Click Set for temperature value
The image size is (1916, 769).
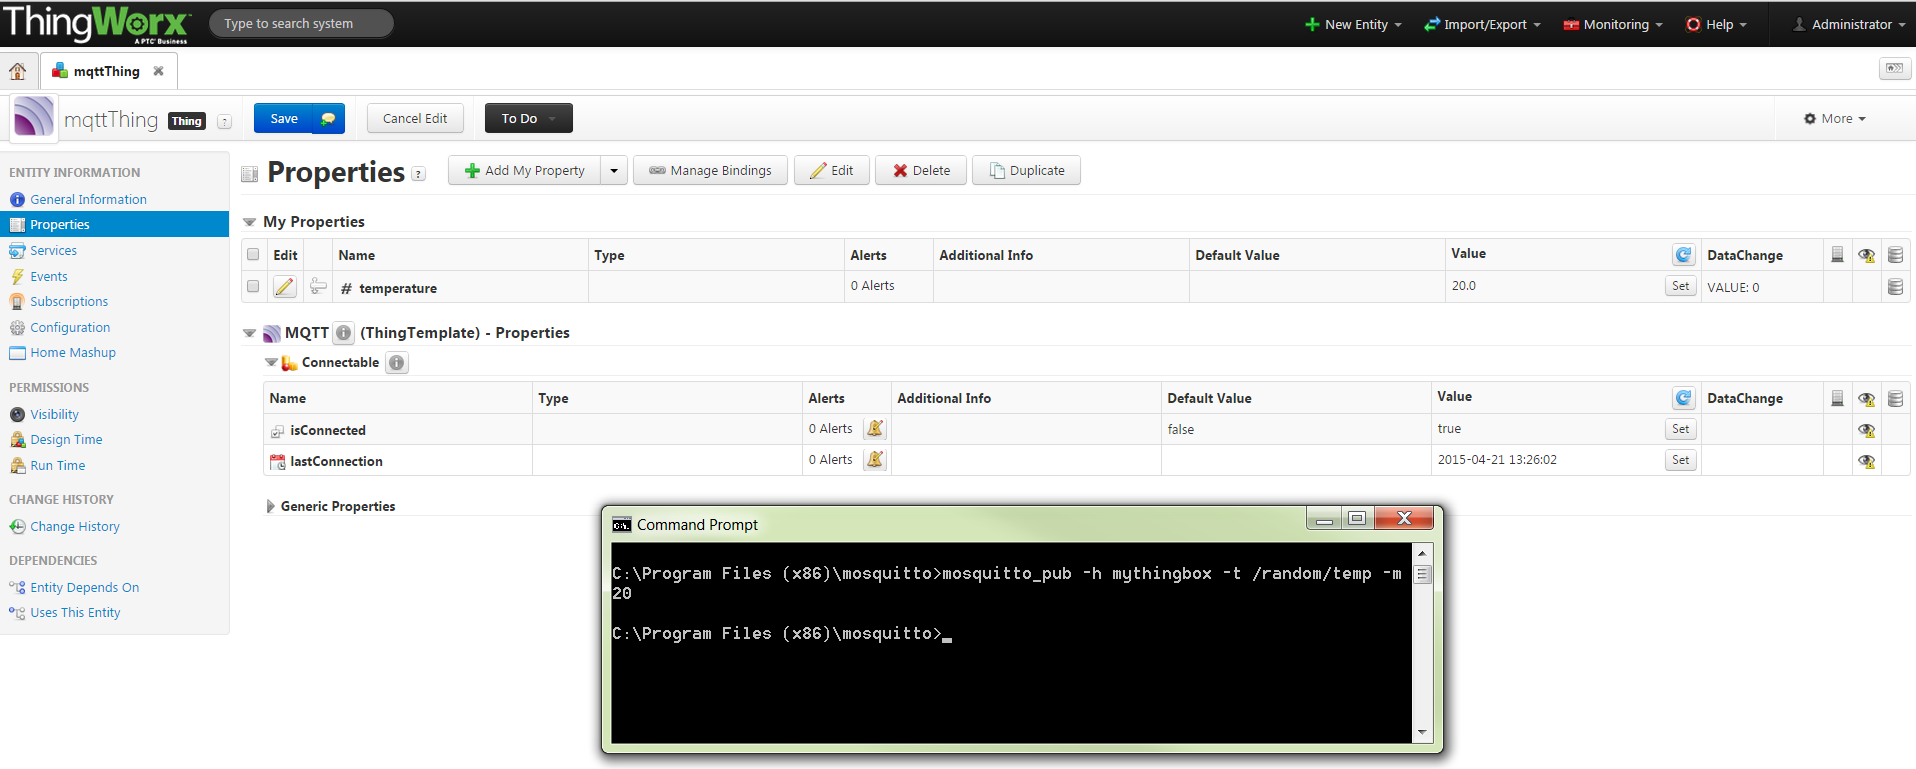[1681, 286]
